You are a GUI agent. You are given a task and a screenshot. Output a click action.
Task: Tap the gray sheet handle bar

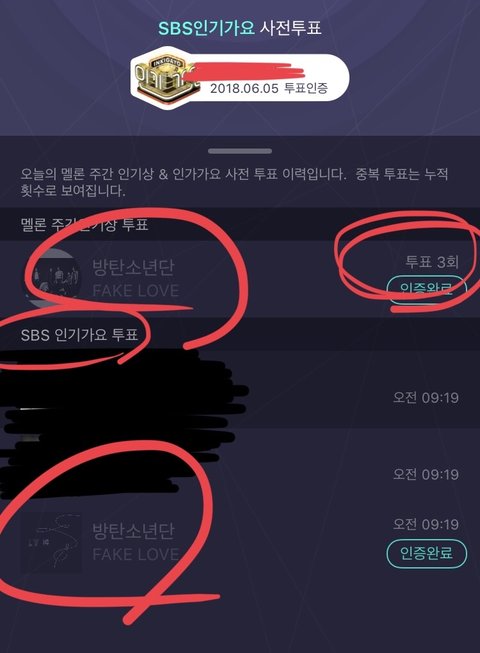[240, 151]
